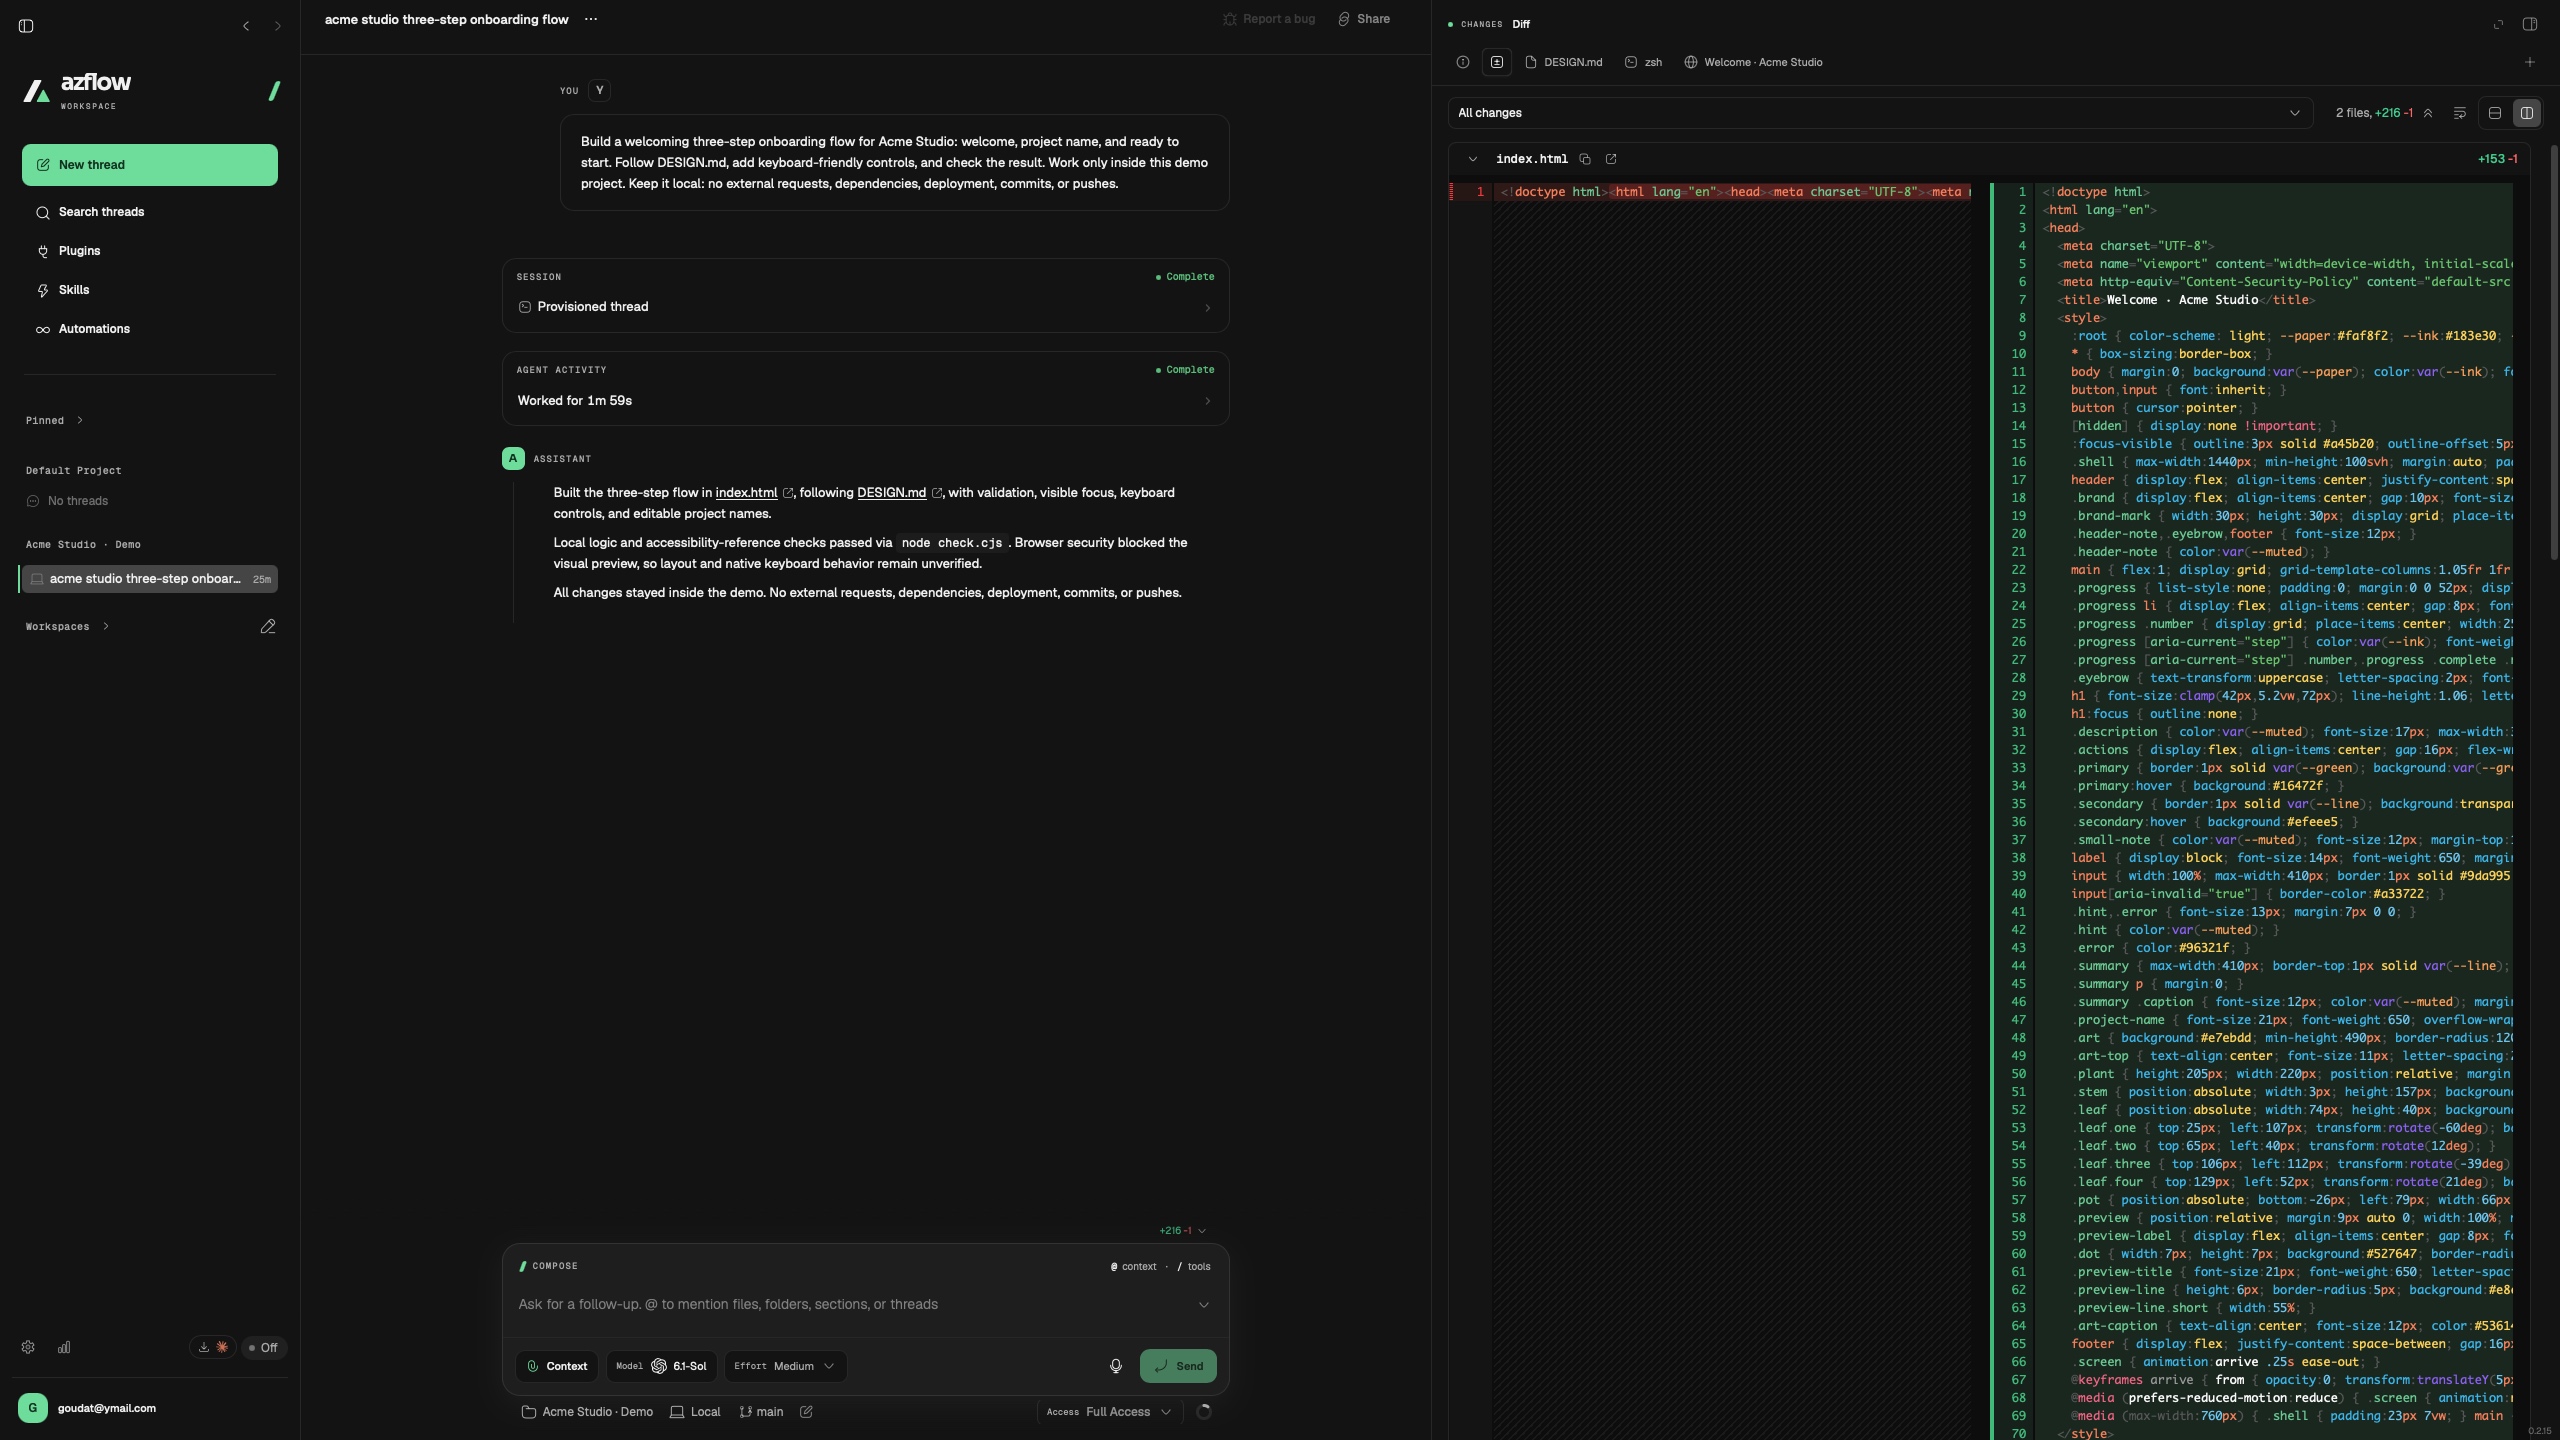This screenshot has width=2560, height=1440.
Task: Open the thread options ellipsis menu
Action: tap(591, 19)
